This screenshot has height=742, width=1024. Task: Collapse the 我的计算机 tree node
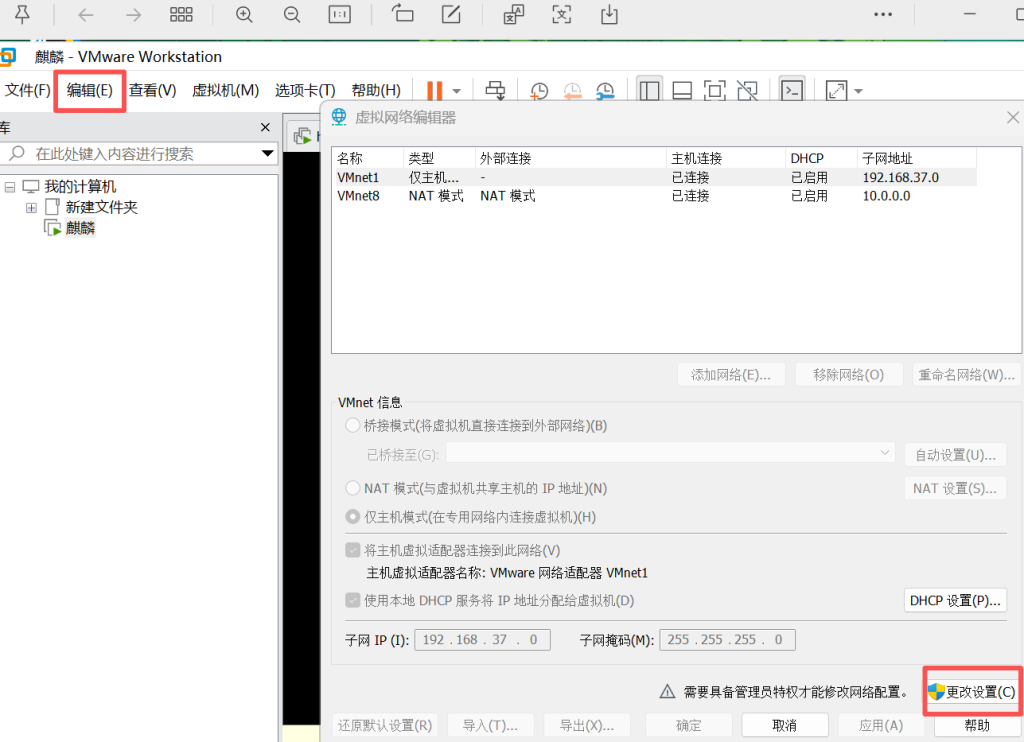[10, 187]
